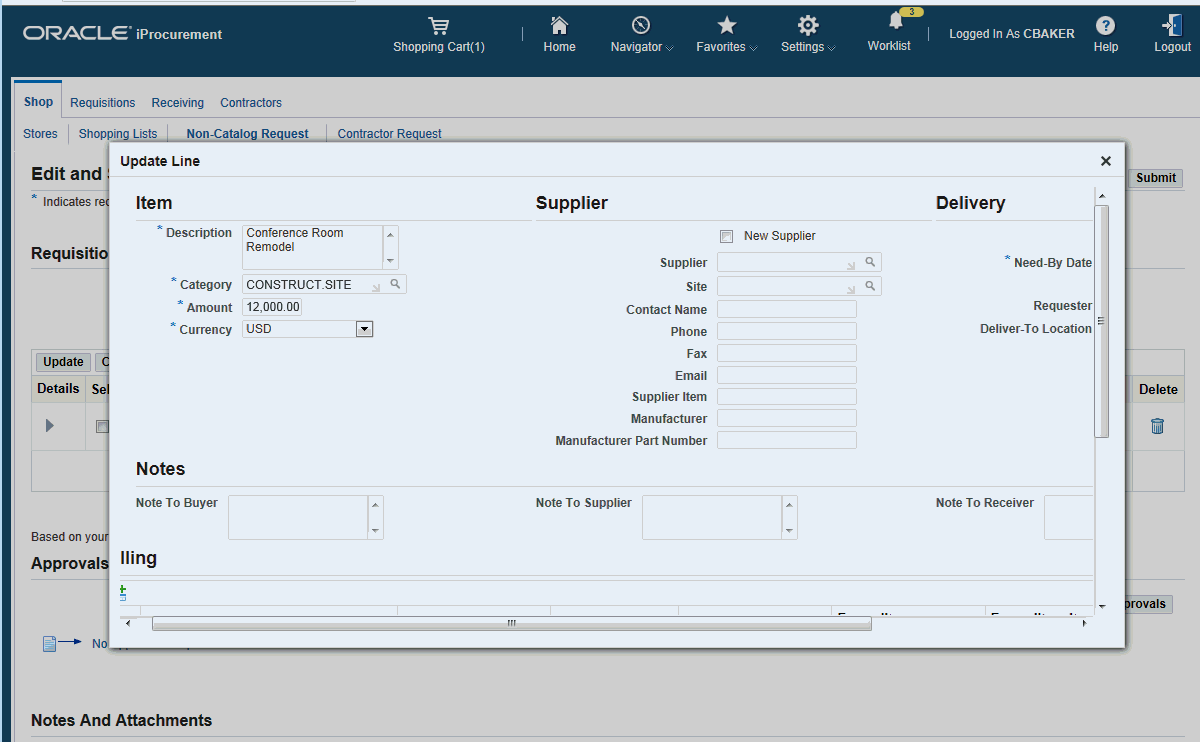1200x742 pixels.
Task: Click the Oracle iProcurement logo
Action: click(123, 34)
